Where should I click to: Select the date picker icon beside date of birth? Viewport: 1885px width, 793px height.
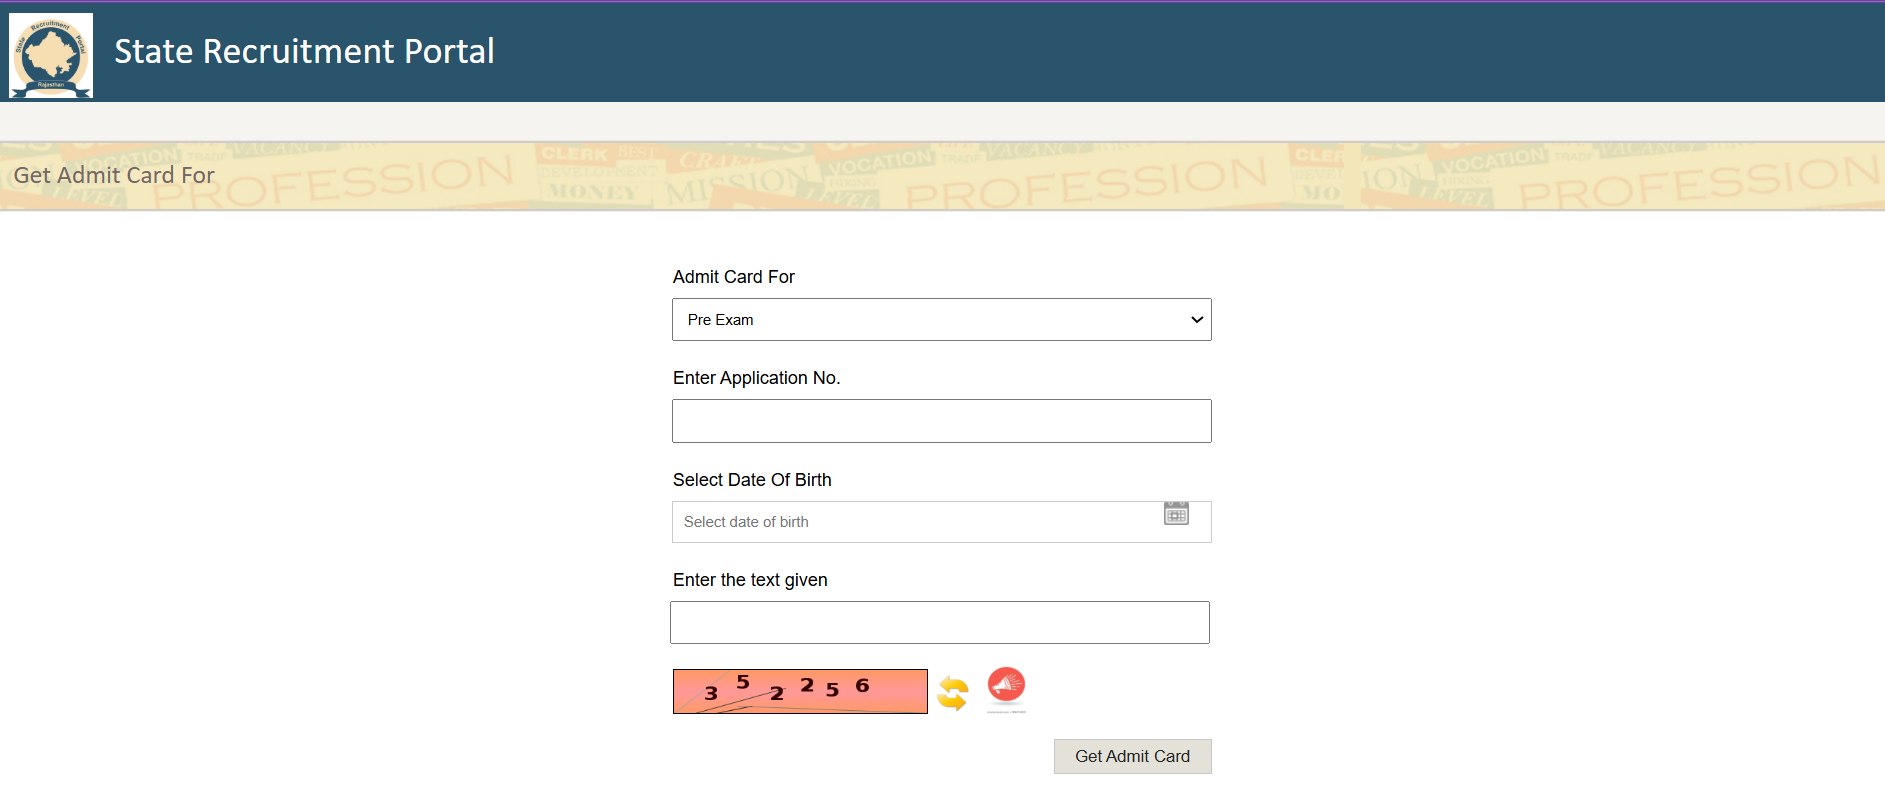tap(1176, 513)
